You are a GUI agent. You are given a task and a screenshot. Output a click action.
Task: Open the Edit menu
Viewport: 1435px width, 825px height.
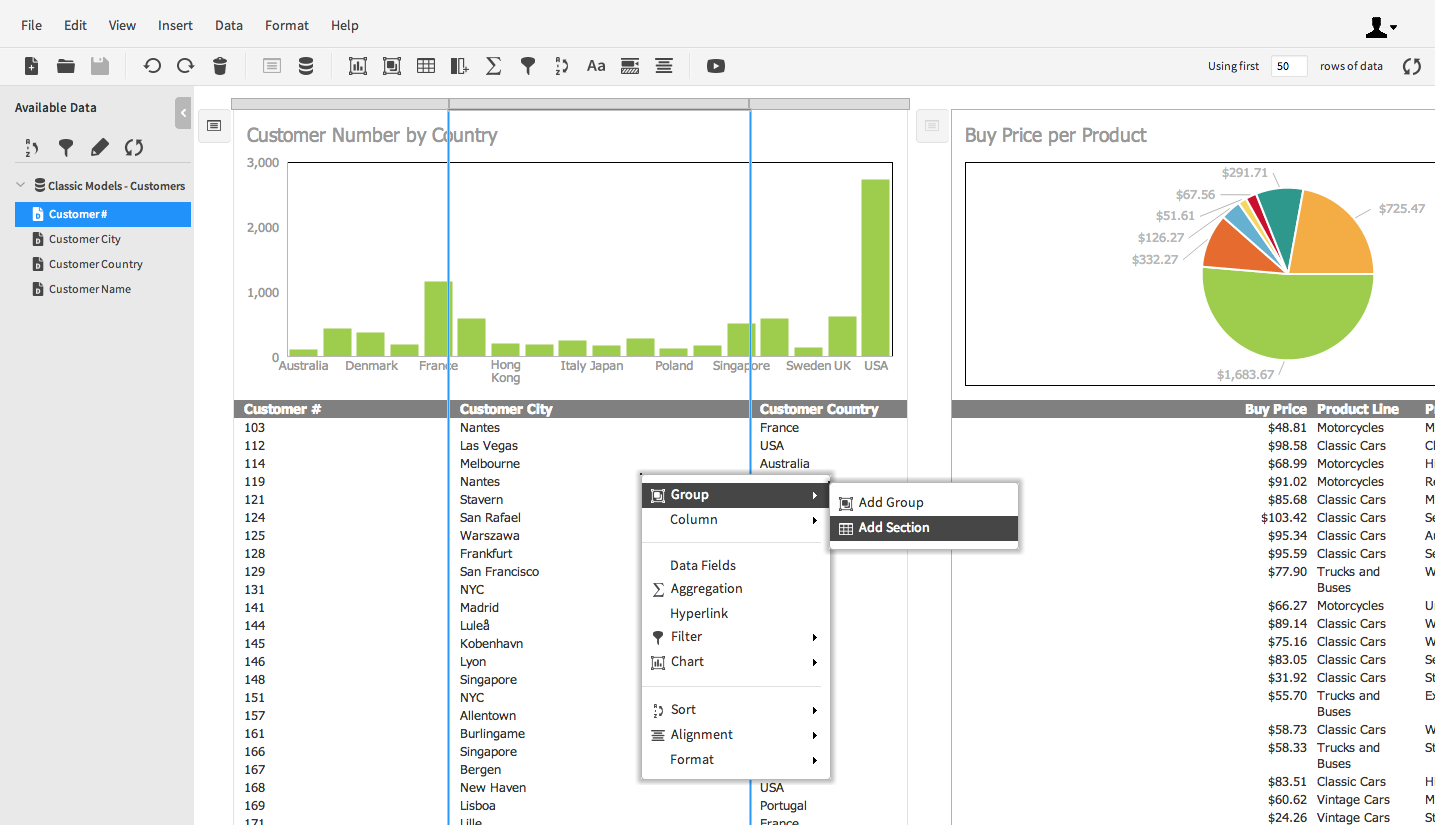(x=75, y=25)
